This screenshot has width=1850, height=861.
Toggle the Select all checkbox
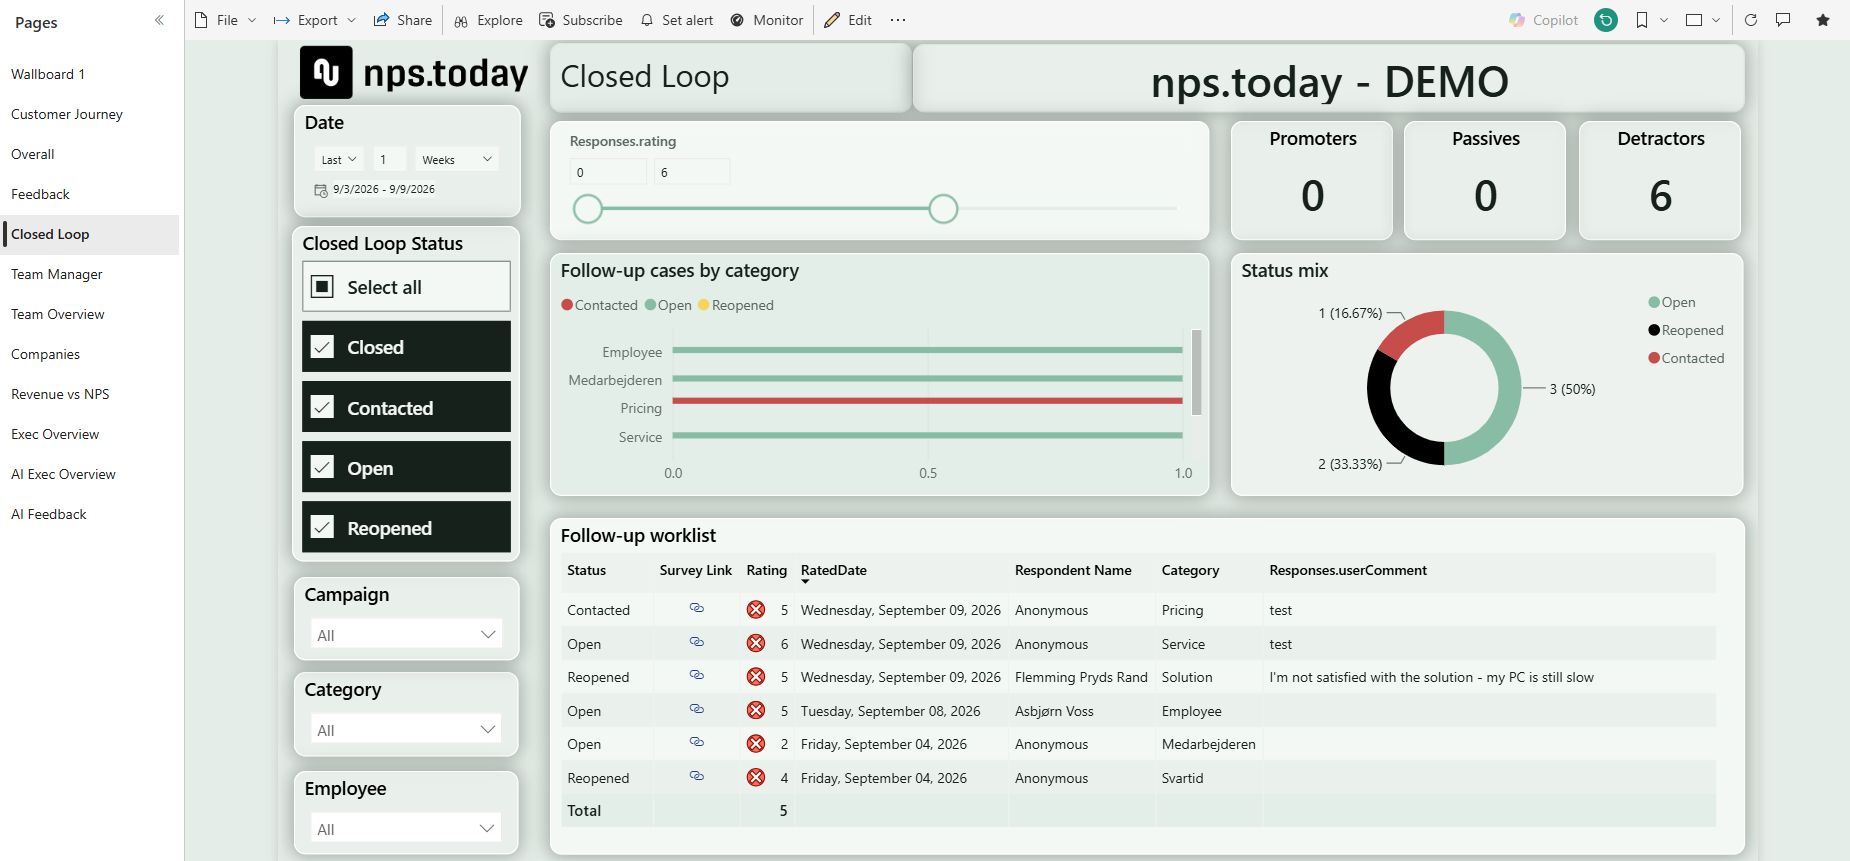pyautogui.click(x=323, y=287)
